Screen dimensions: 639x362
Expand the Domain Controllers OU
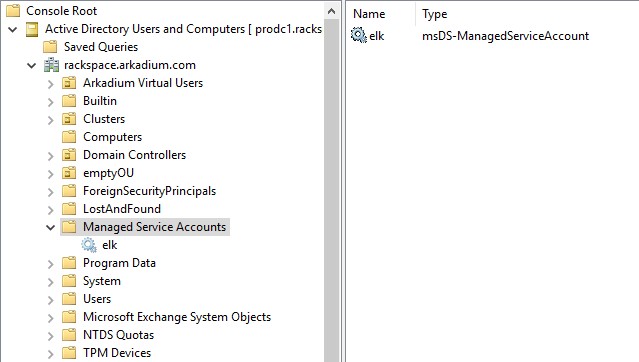click(51, 156)
